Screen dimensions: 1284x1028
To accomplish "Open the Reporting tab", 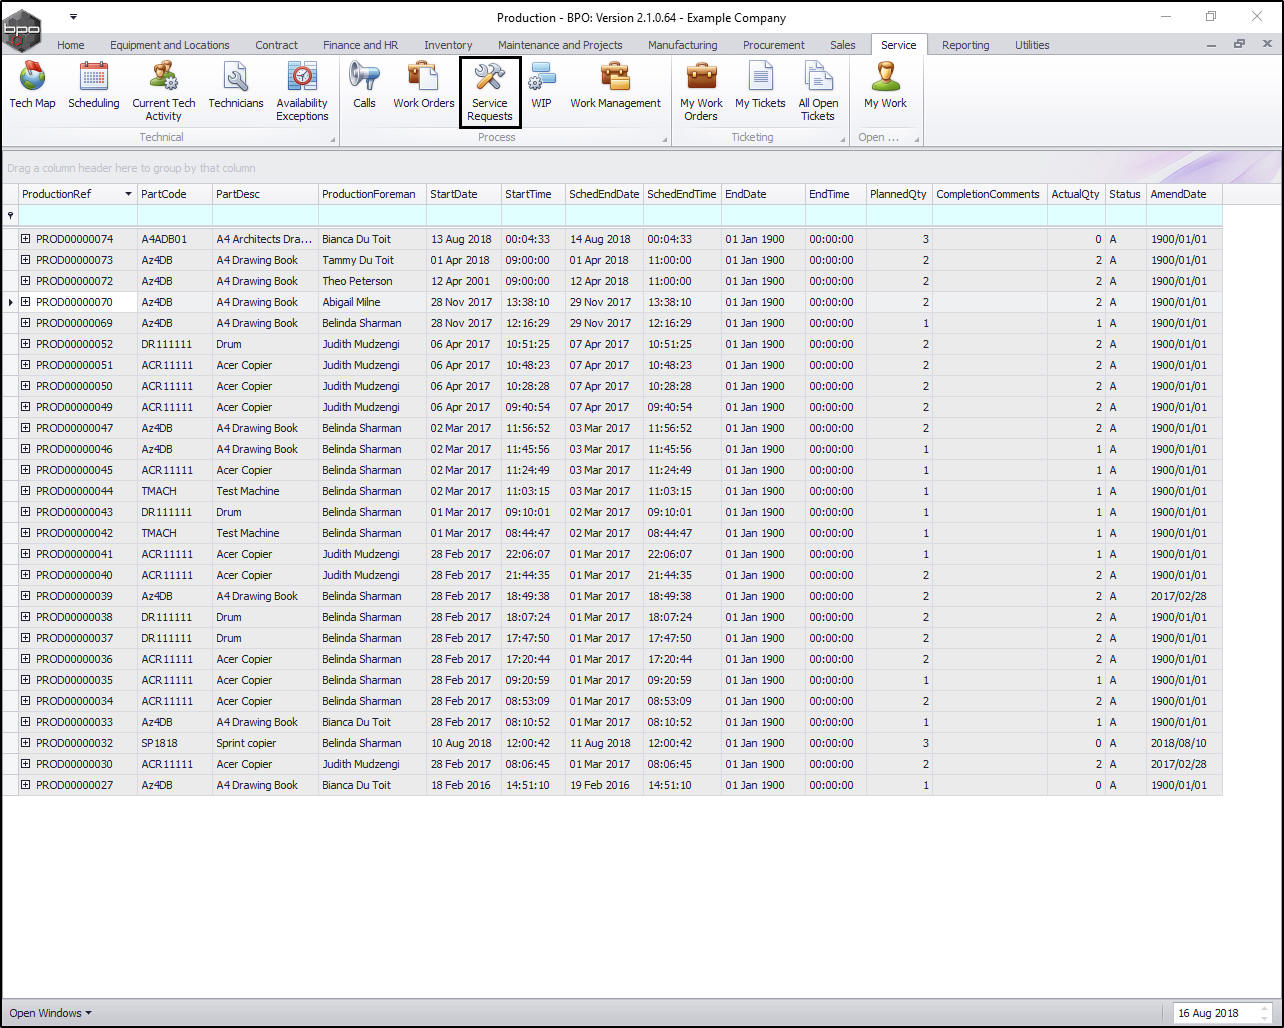I will pos(966,45).
